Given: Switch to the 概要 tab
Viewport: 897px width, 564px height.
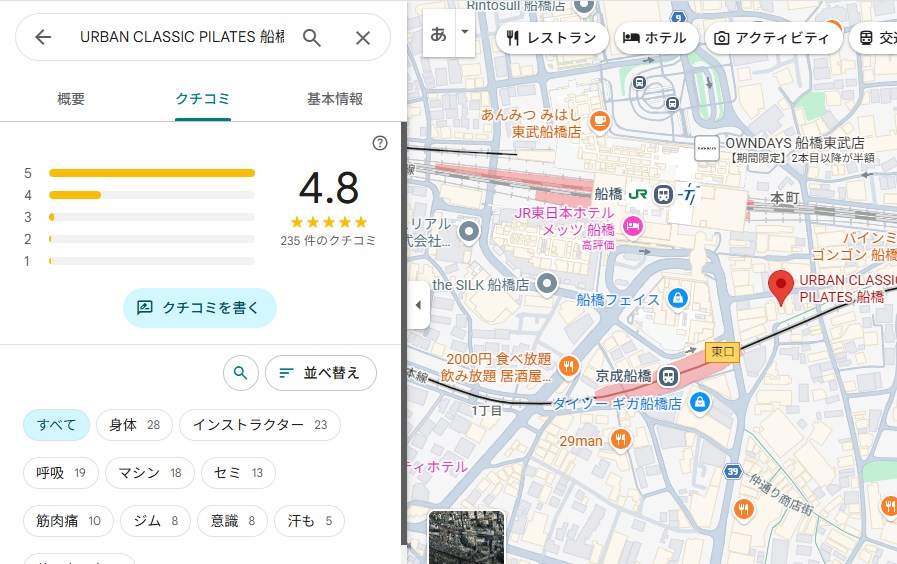Looking at the screenshot, I should coord(71,99).
